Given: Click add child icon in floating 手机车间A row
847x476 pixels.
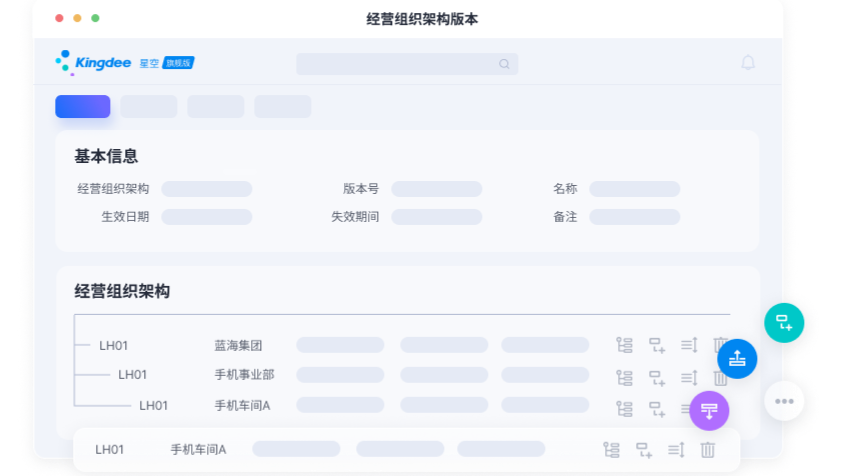Looking at the screenshot, I should point(644,450).
